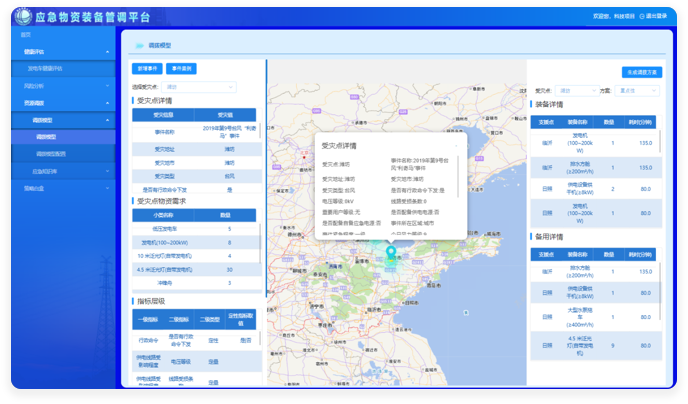
Task: Click the 生成调度方案 button
Action: click(641, 72)
